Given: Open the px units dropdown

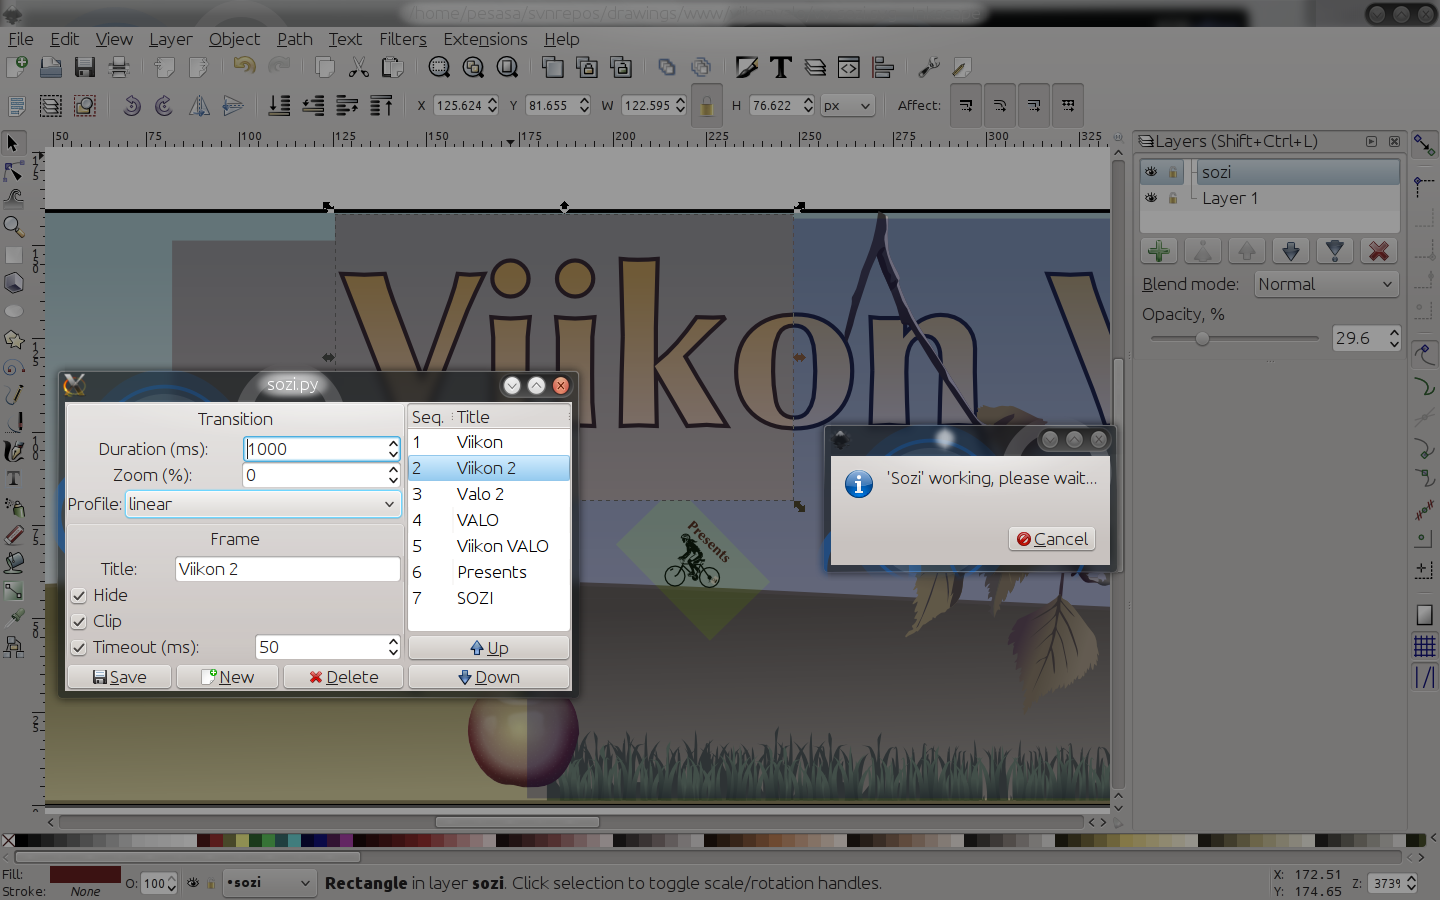Looking at the screenshot, I should coord(848,105).
